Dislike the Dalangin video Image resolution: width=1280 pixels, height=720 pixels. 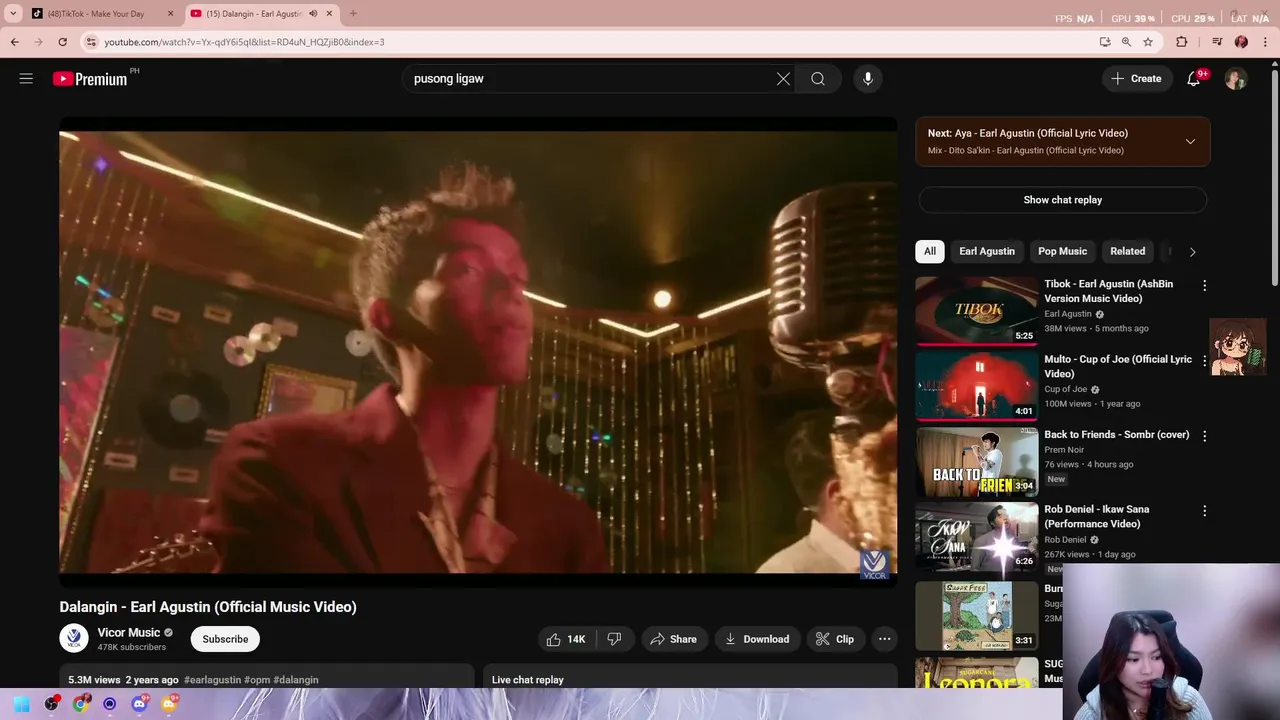(614, 639)
